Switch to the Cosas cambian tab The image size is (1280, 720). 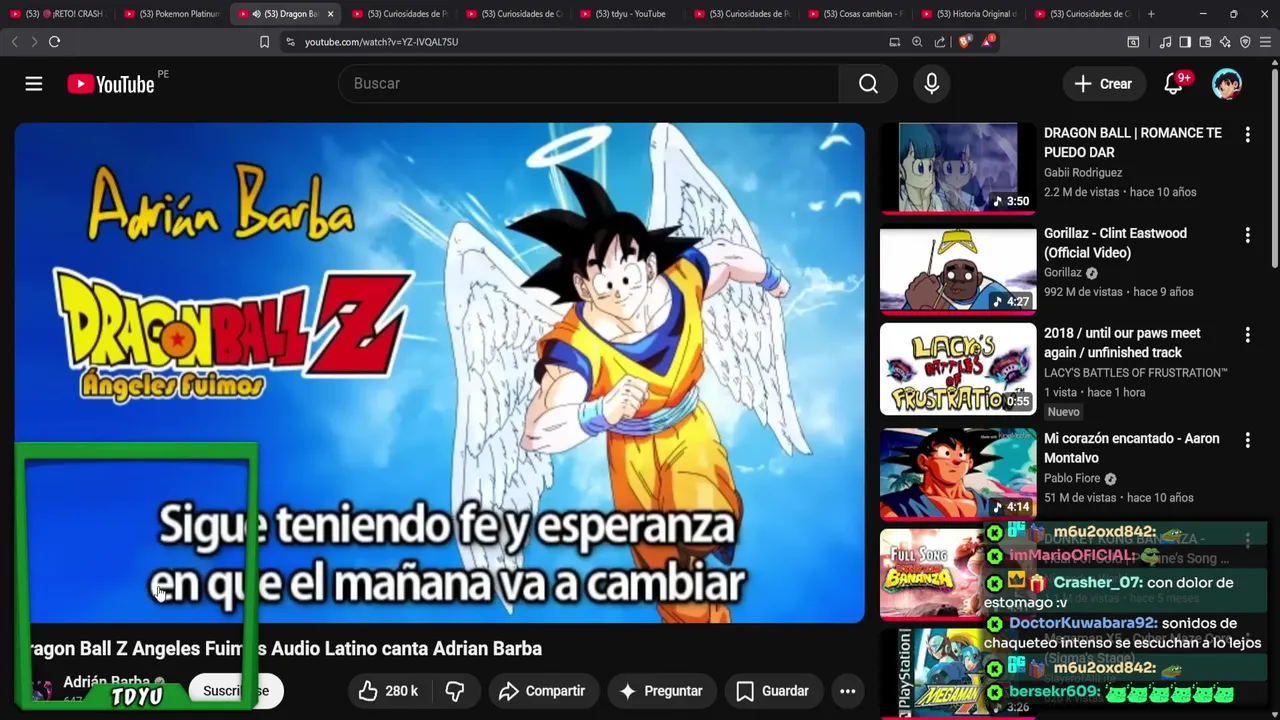[855, 14]
